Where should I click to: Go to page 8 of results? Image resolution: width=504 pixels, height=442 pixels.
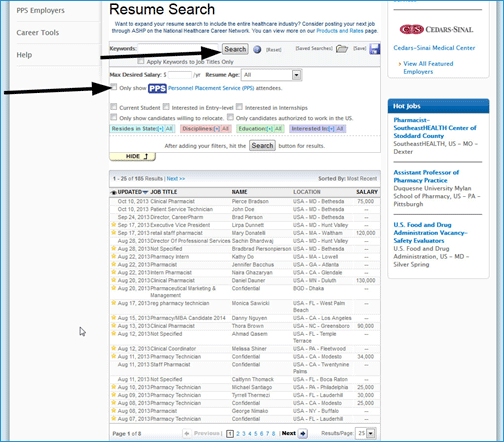(273, 434)
